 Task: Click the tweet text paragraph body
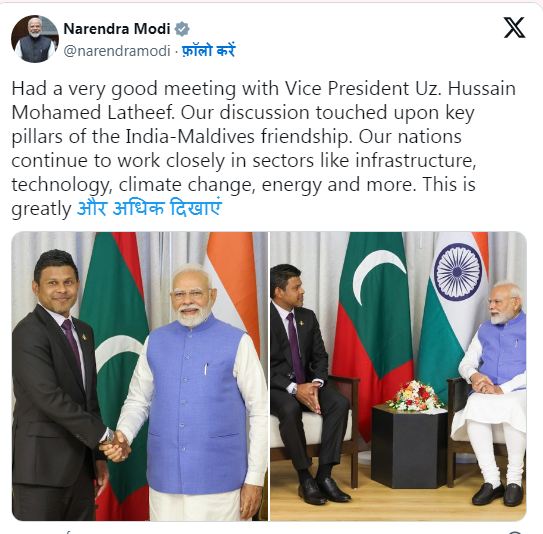pyautogui.click(x=264, y=149)
